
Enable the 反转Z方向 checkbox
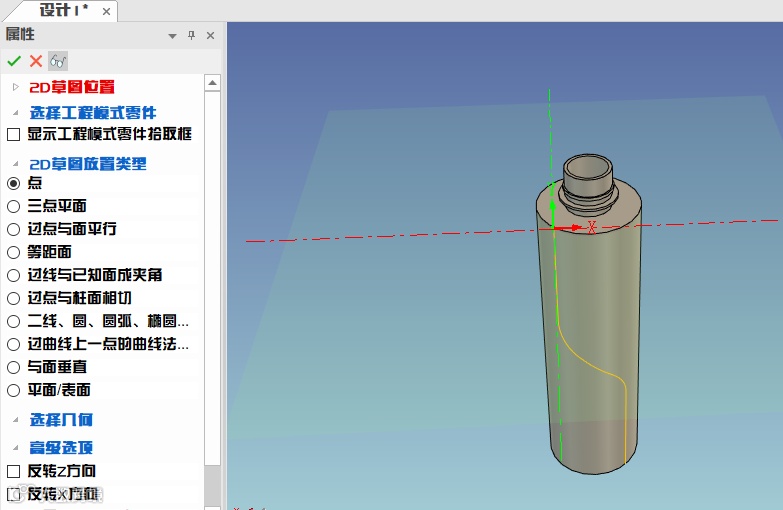pyautogui.click(x=13, y=471)
